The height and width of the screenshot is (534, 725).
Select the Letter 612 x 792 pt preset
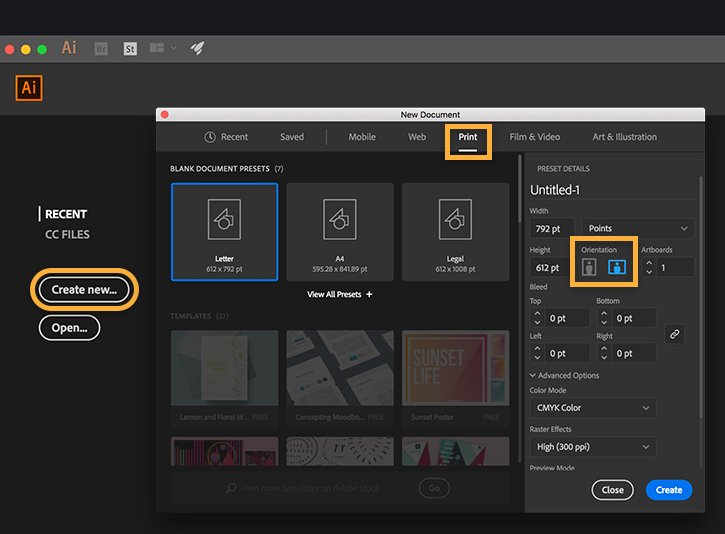point(224,232)
